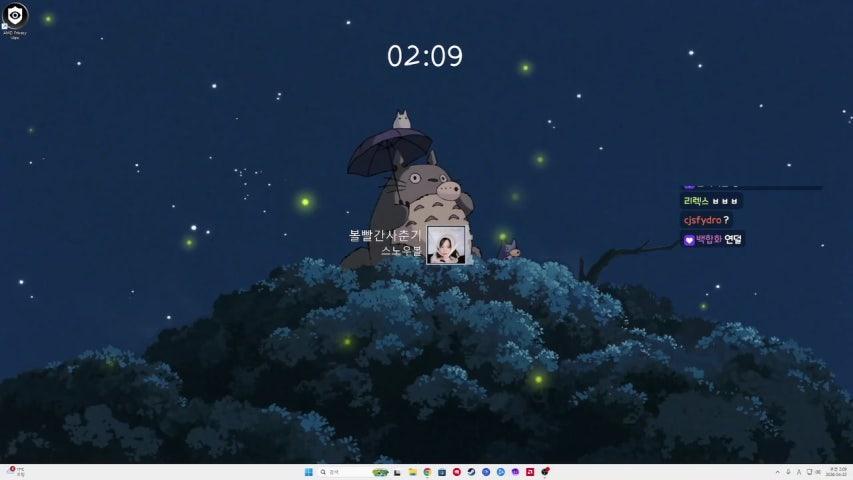Click the '스노우볼' text under the song title

tap(401, 251)
